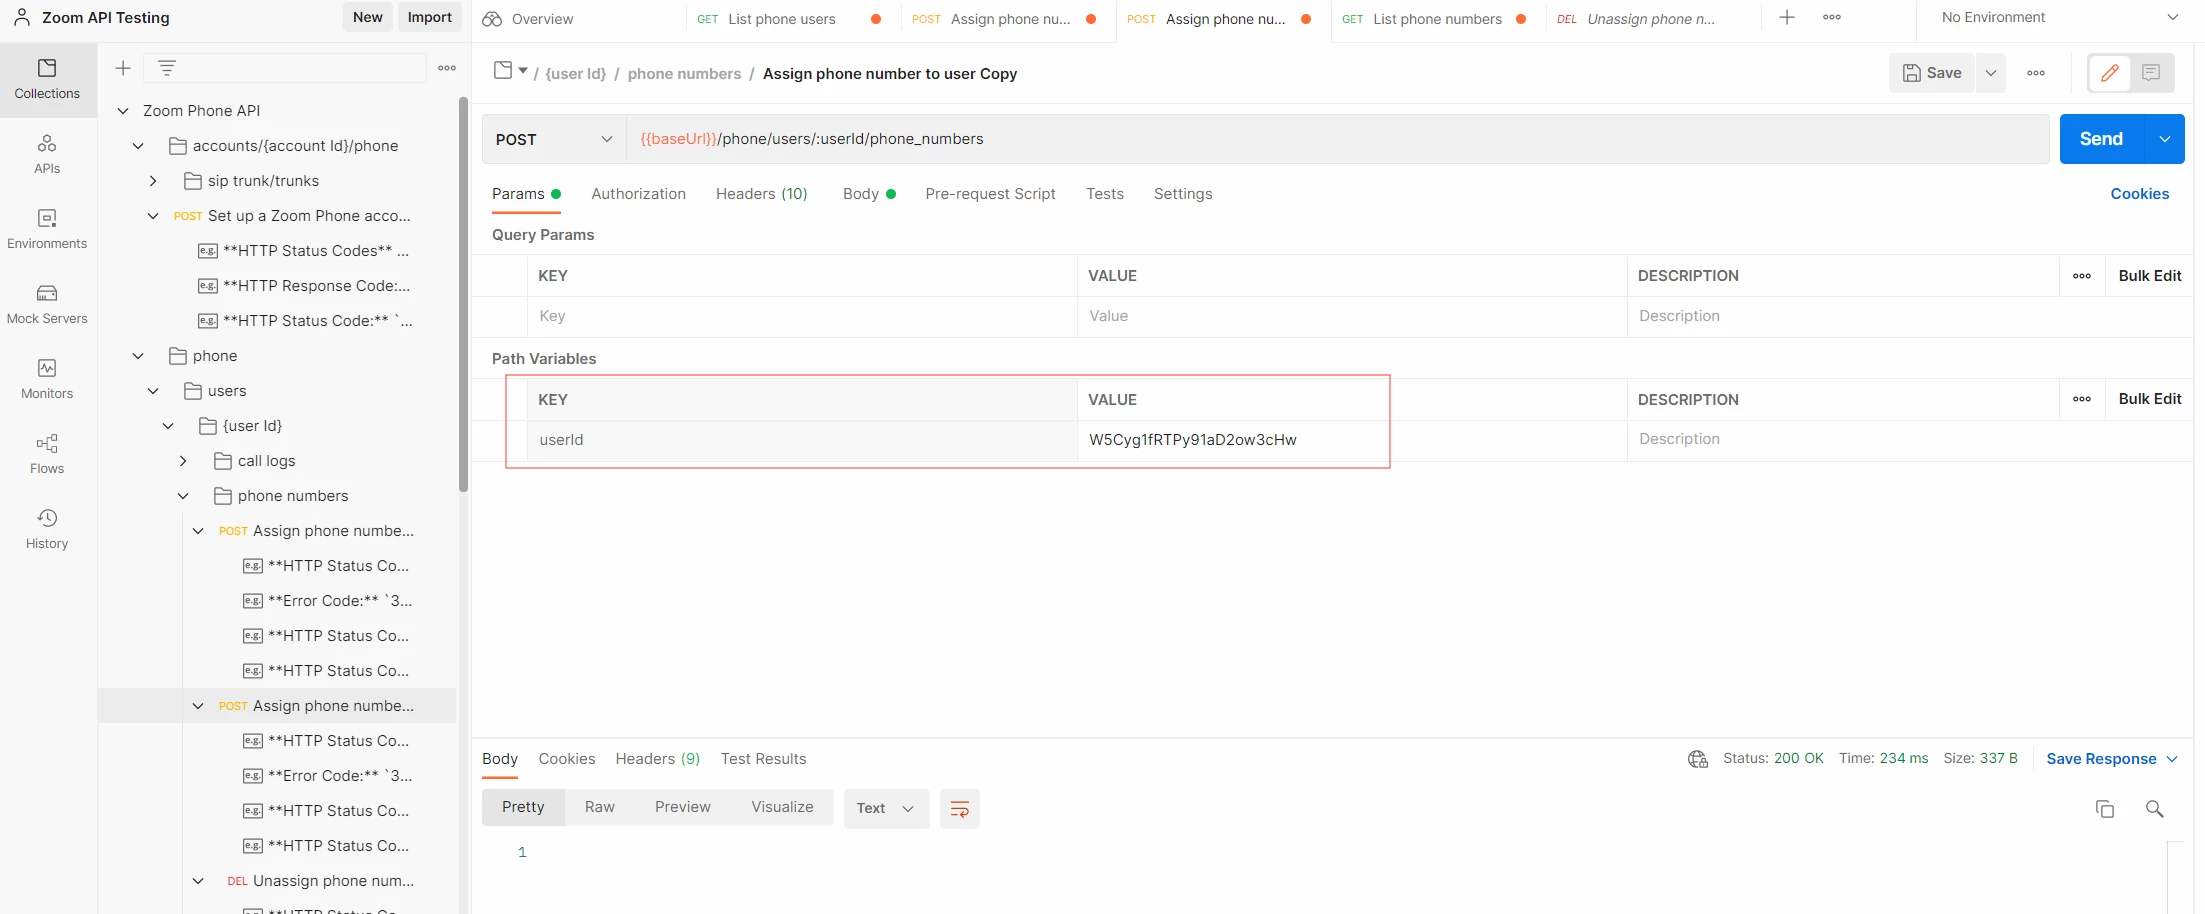Screen dimensions: 2205x914
Task: Open the History sidebar panel
Action: pos(47,529)
